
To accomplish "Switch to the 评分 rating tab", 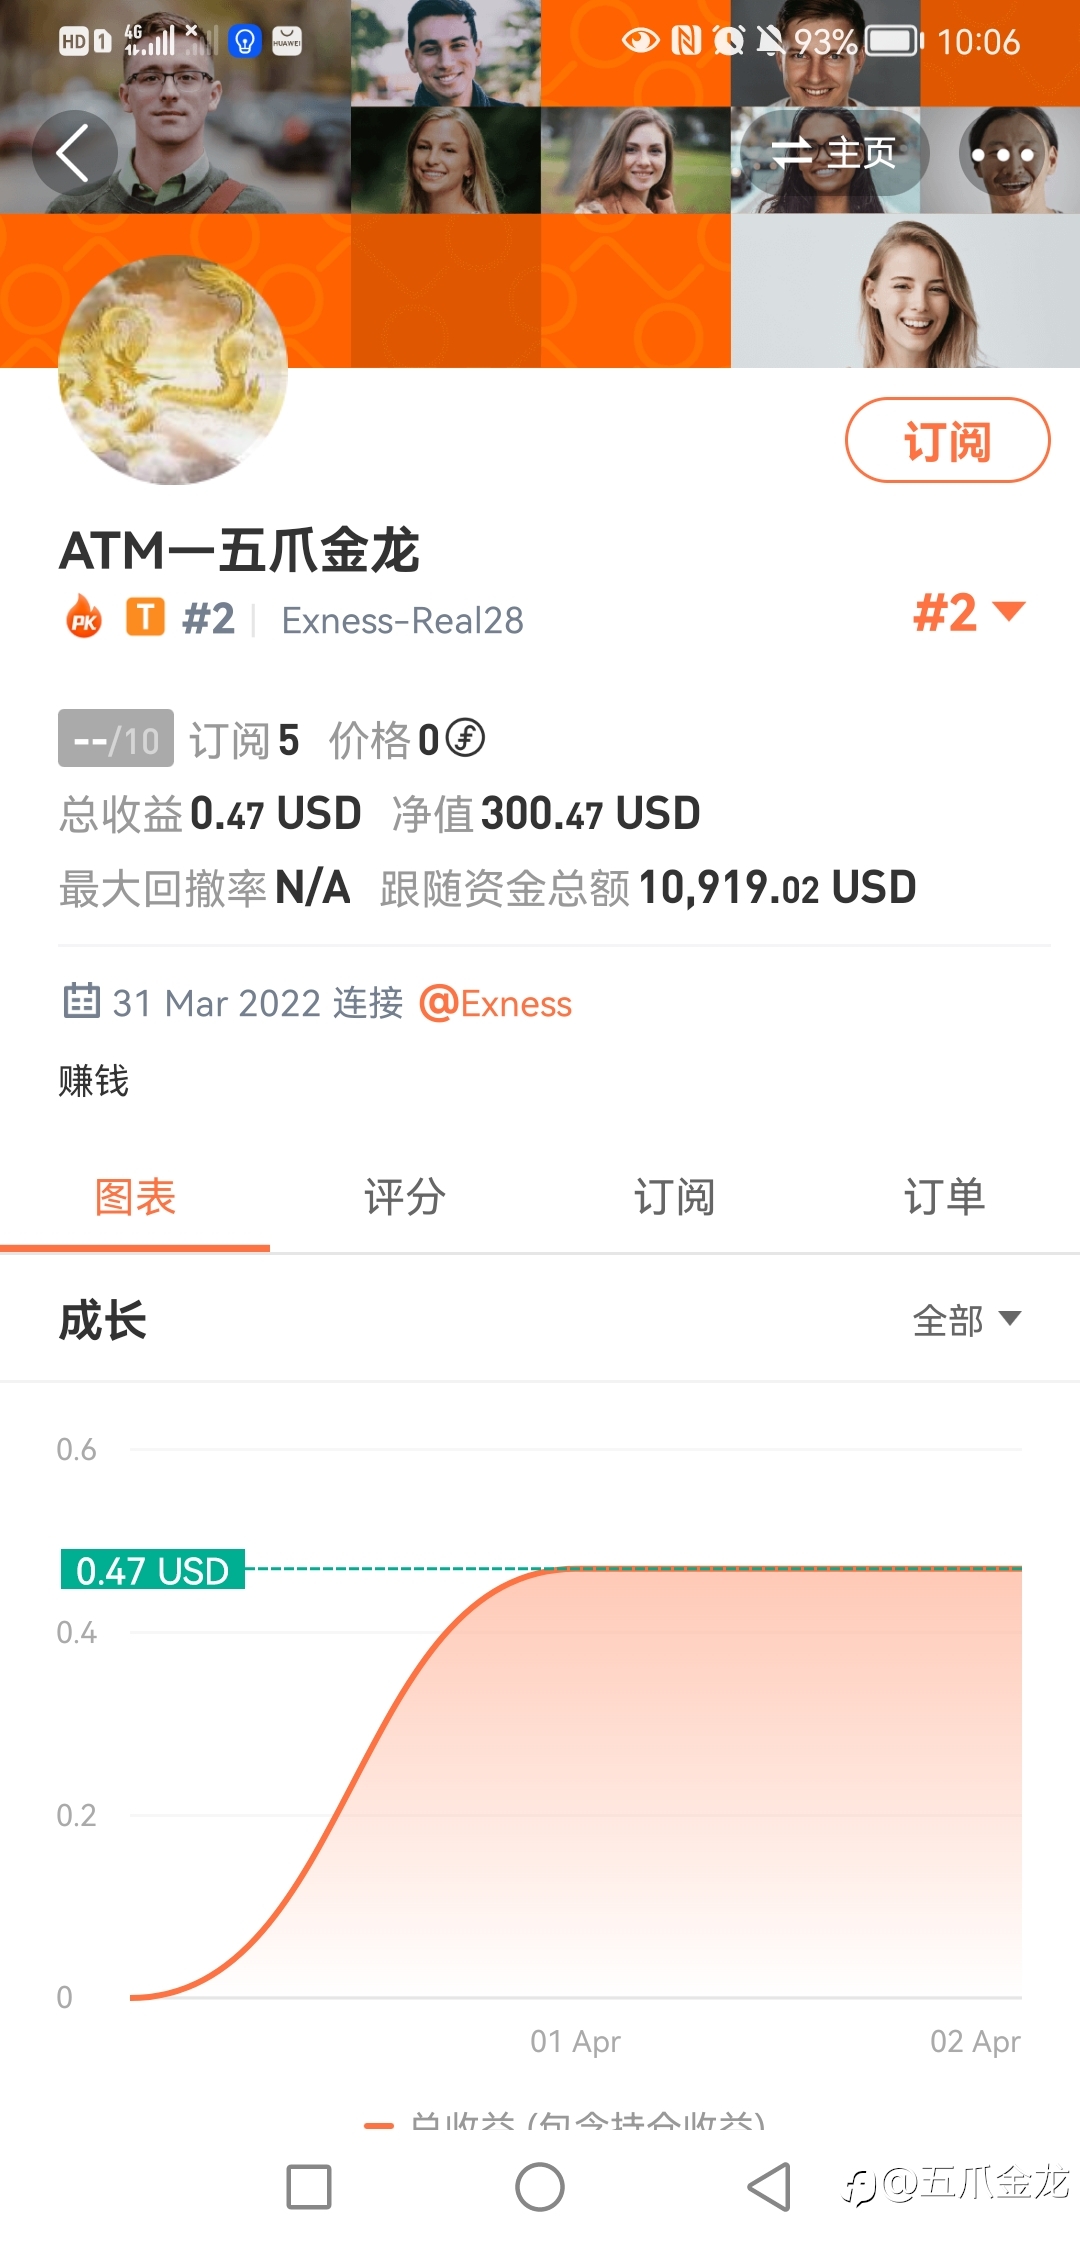I will click(405, 1197).
